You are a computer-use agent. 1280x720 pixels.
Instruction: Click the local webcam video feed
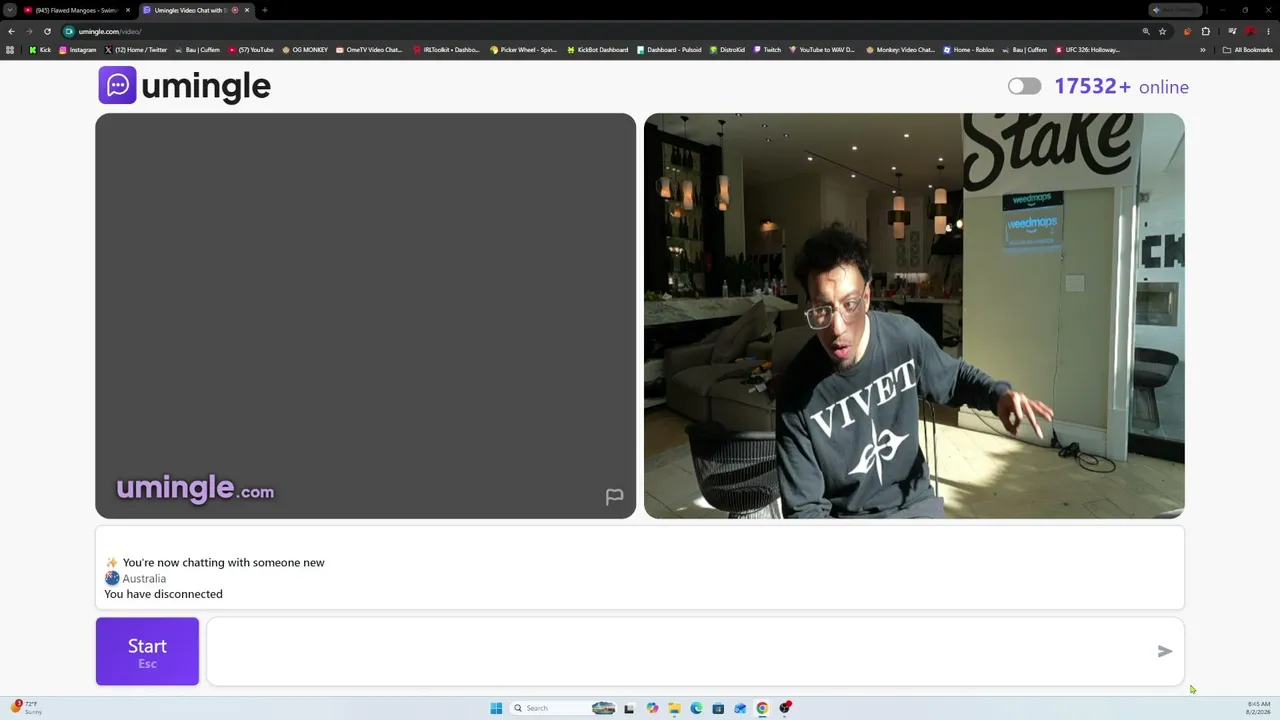[914, 316]
